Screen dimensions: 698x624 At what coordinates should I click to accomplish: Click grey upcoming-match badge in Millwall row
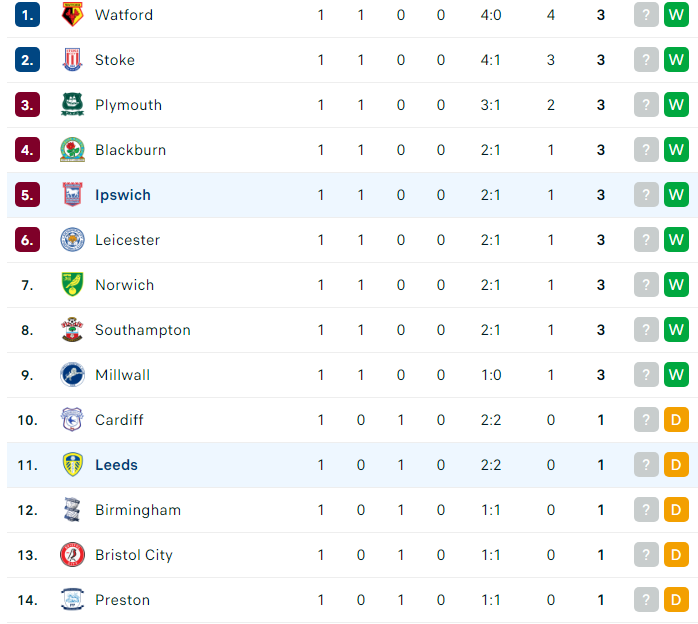click(646, 374)
